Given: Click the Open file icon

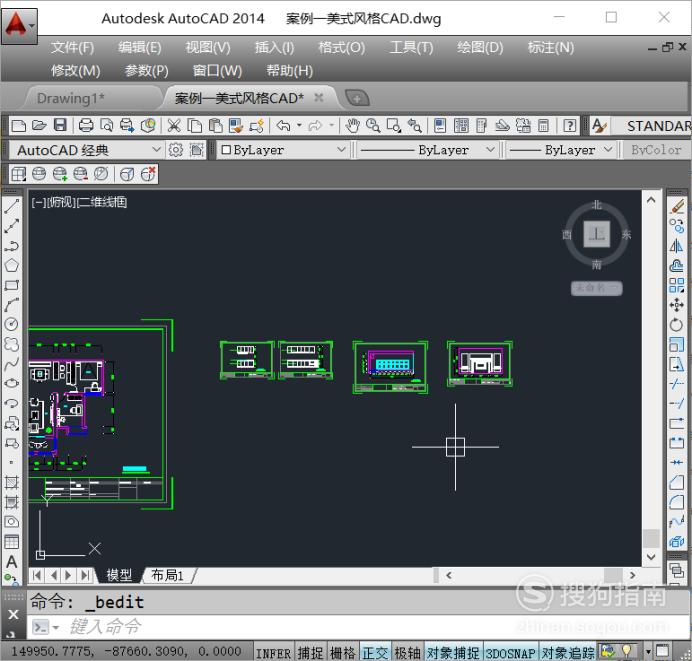Looking at the screenshot, I should click(x=39, y=126).
